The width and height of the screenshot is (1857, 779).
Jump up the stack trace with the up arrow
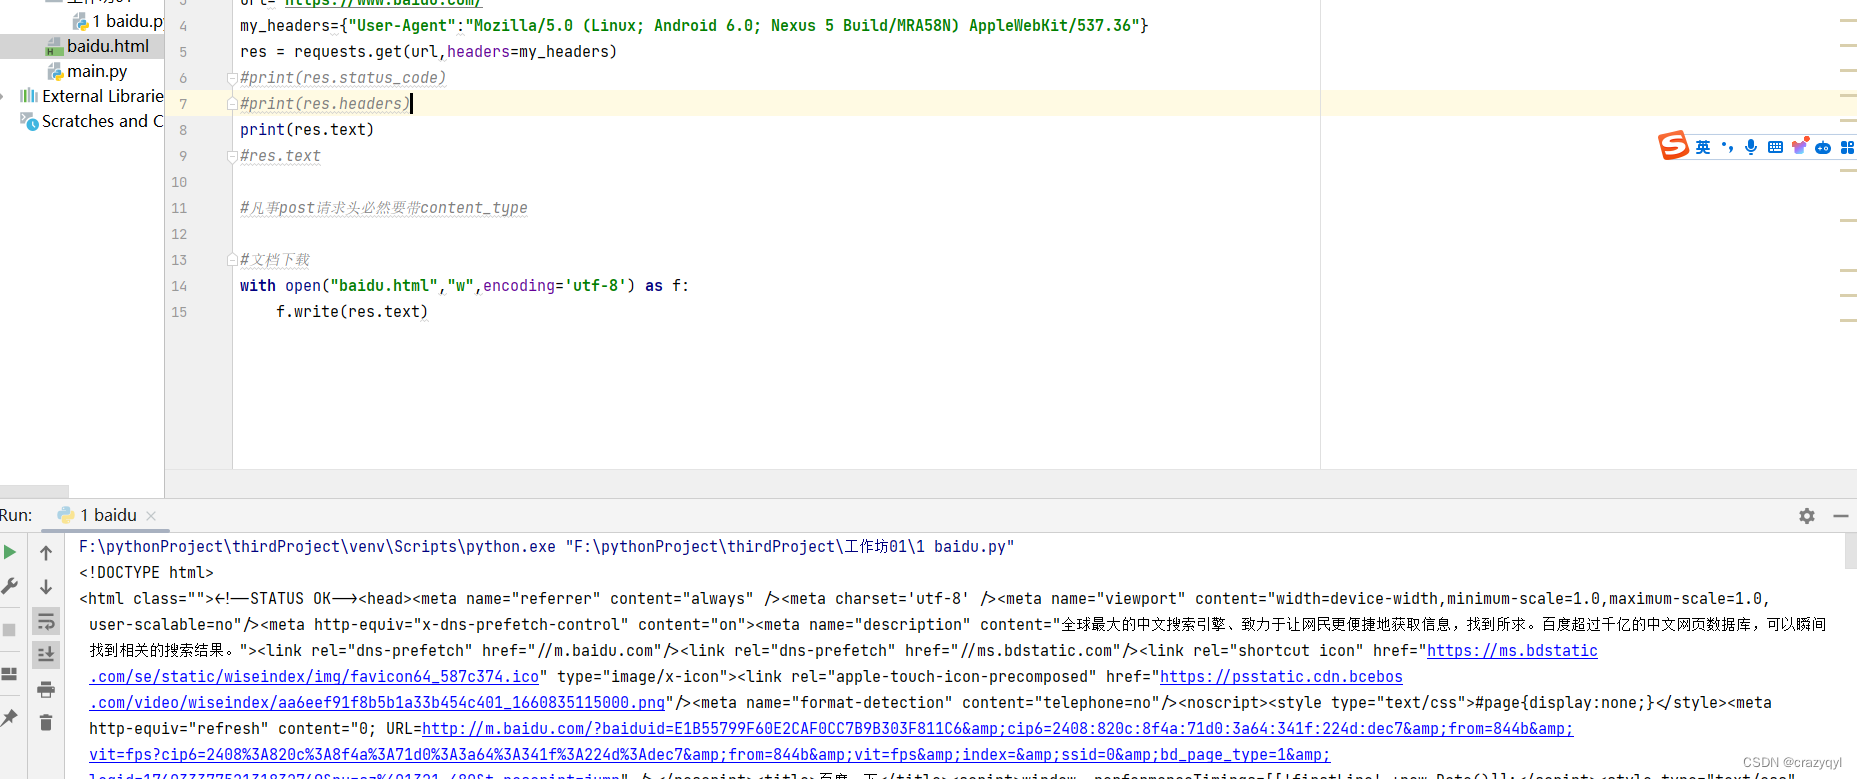coord(46,553)
